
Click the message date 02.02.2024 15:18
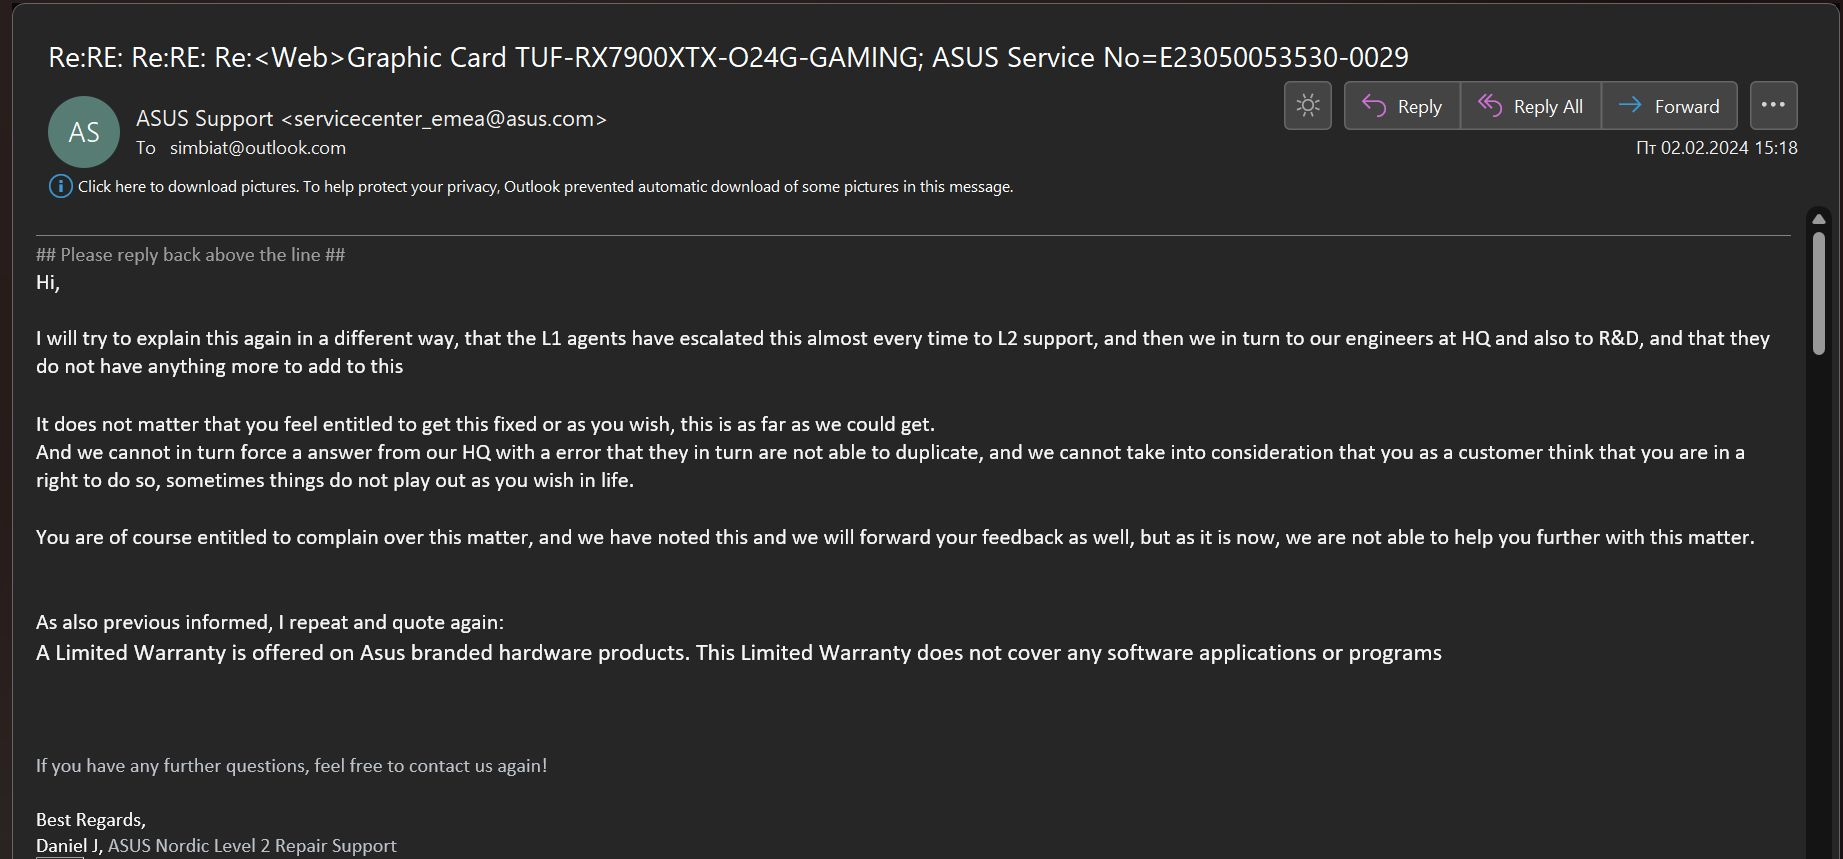click(x=1716, y=148)
